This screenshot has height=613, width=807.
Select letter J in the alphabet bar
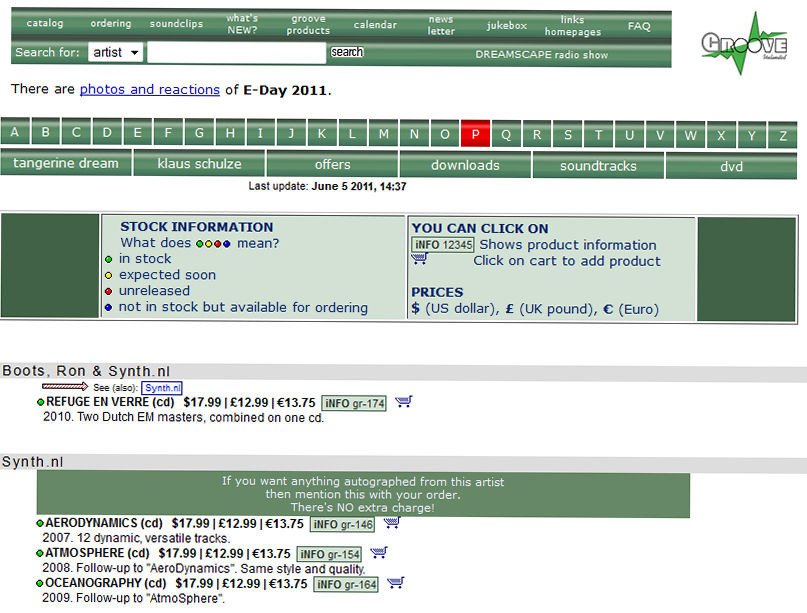291,134
